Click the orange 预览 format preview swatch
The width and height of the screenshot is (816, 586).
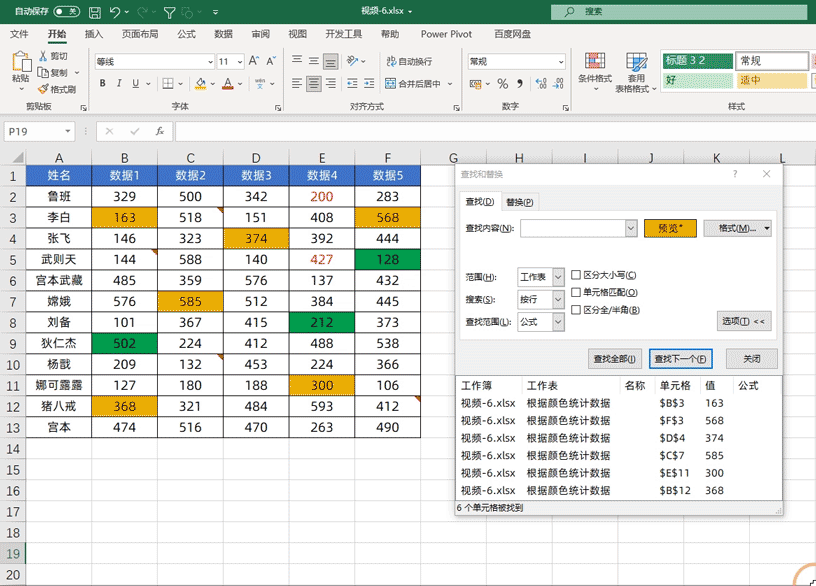pos(669,229)
